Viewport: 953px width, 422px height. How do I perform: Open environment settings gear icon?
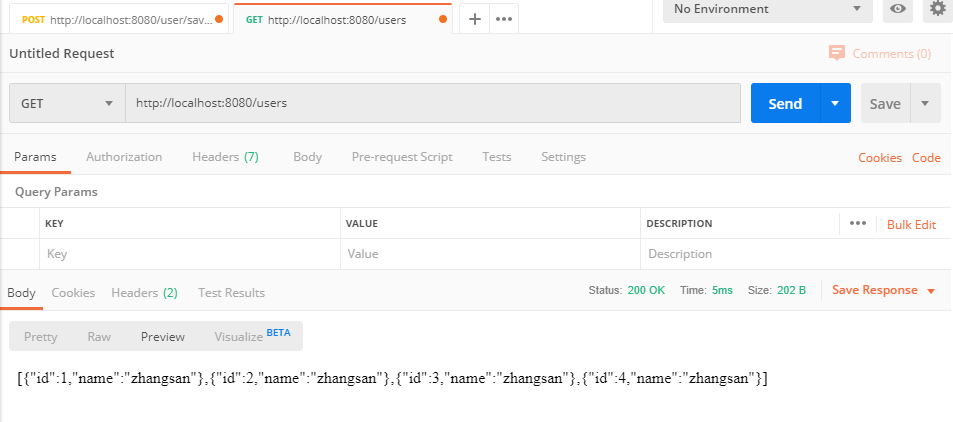click(x=937, y=9)
